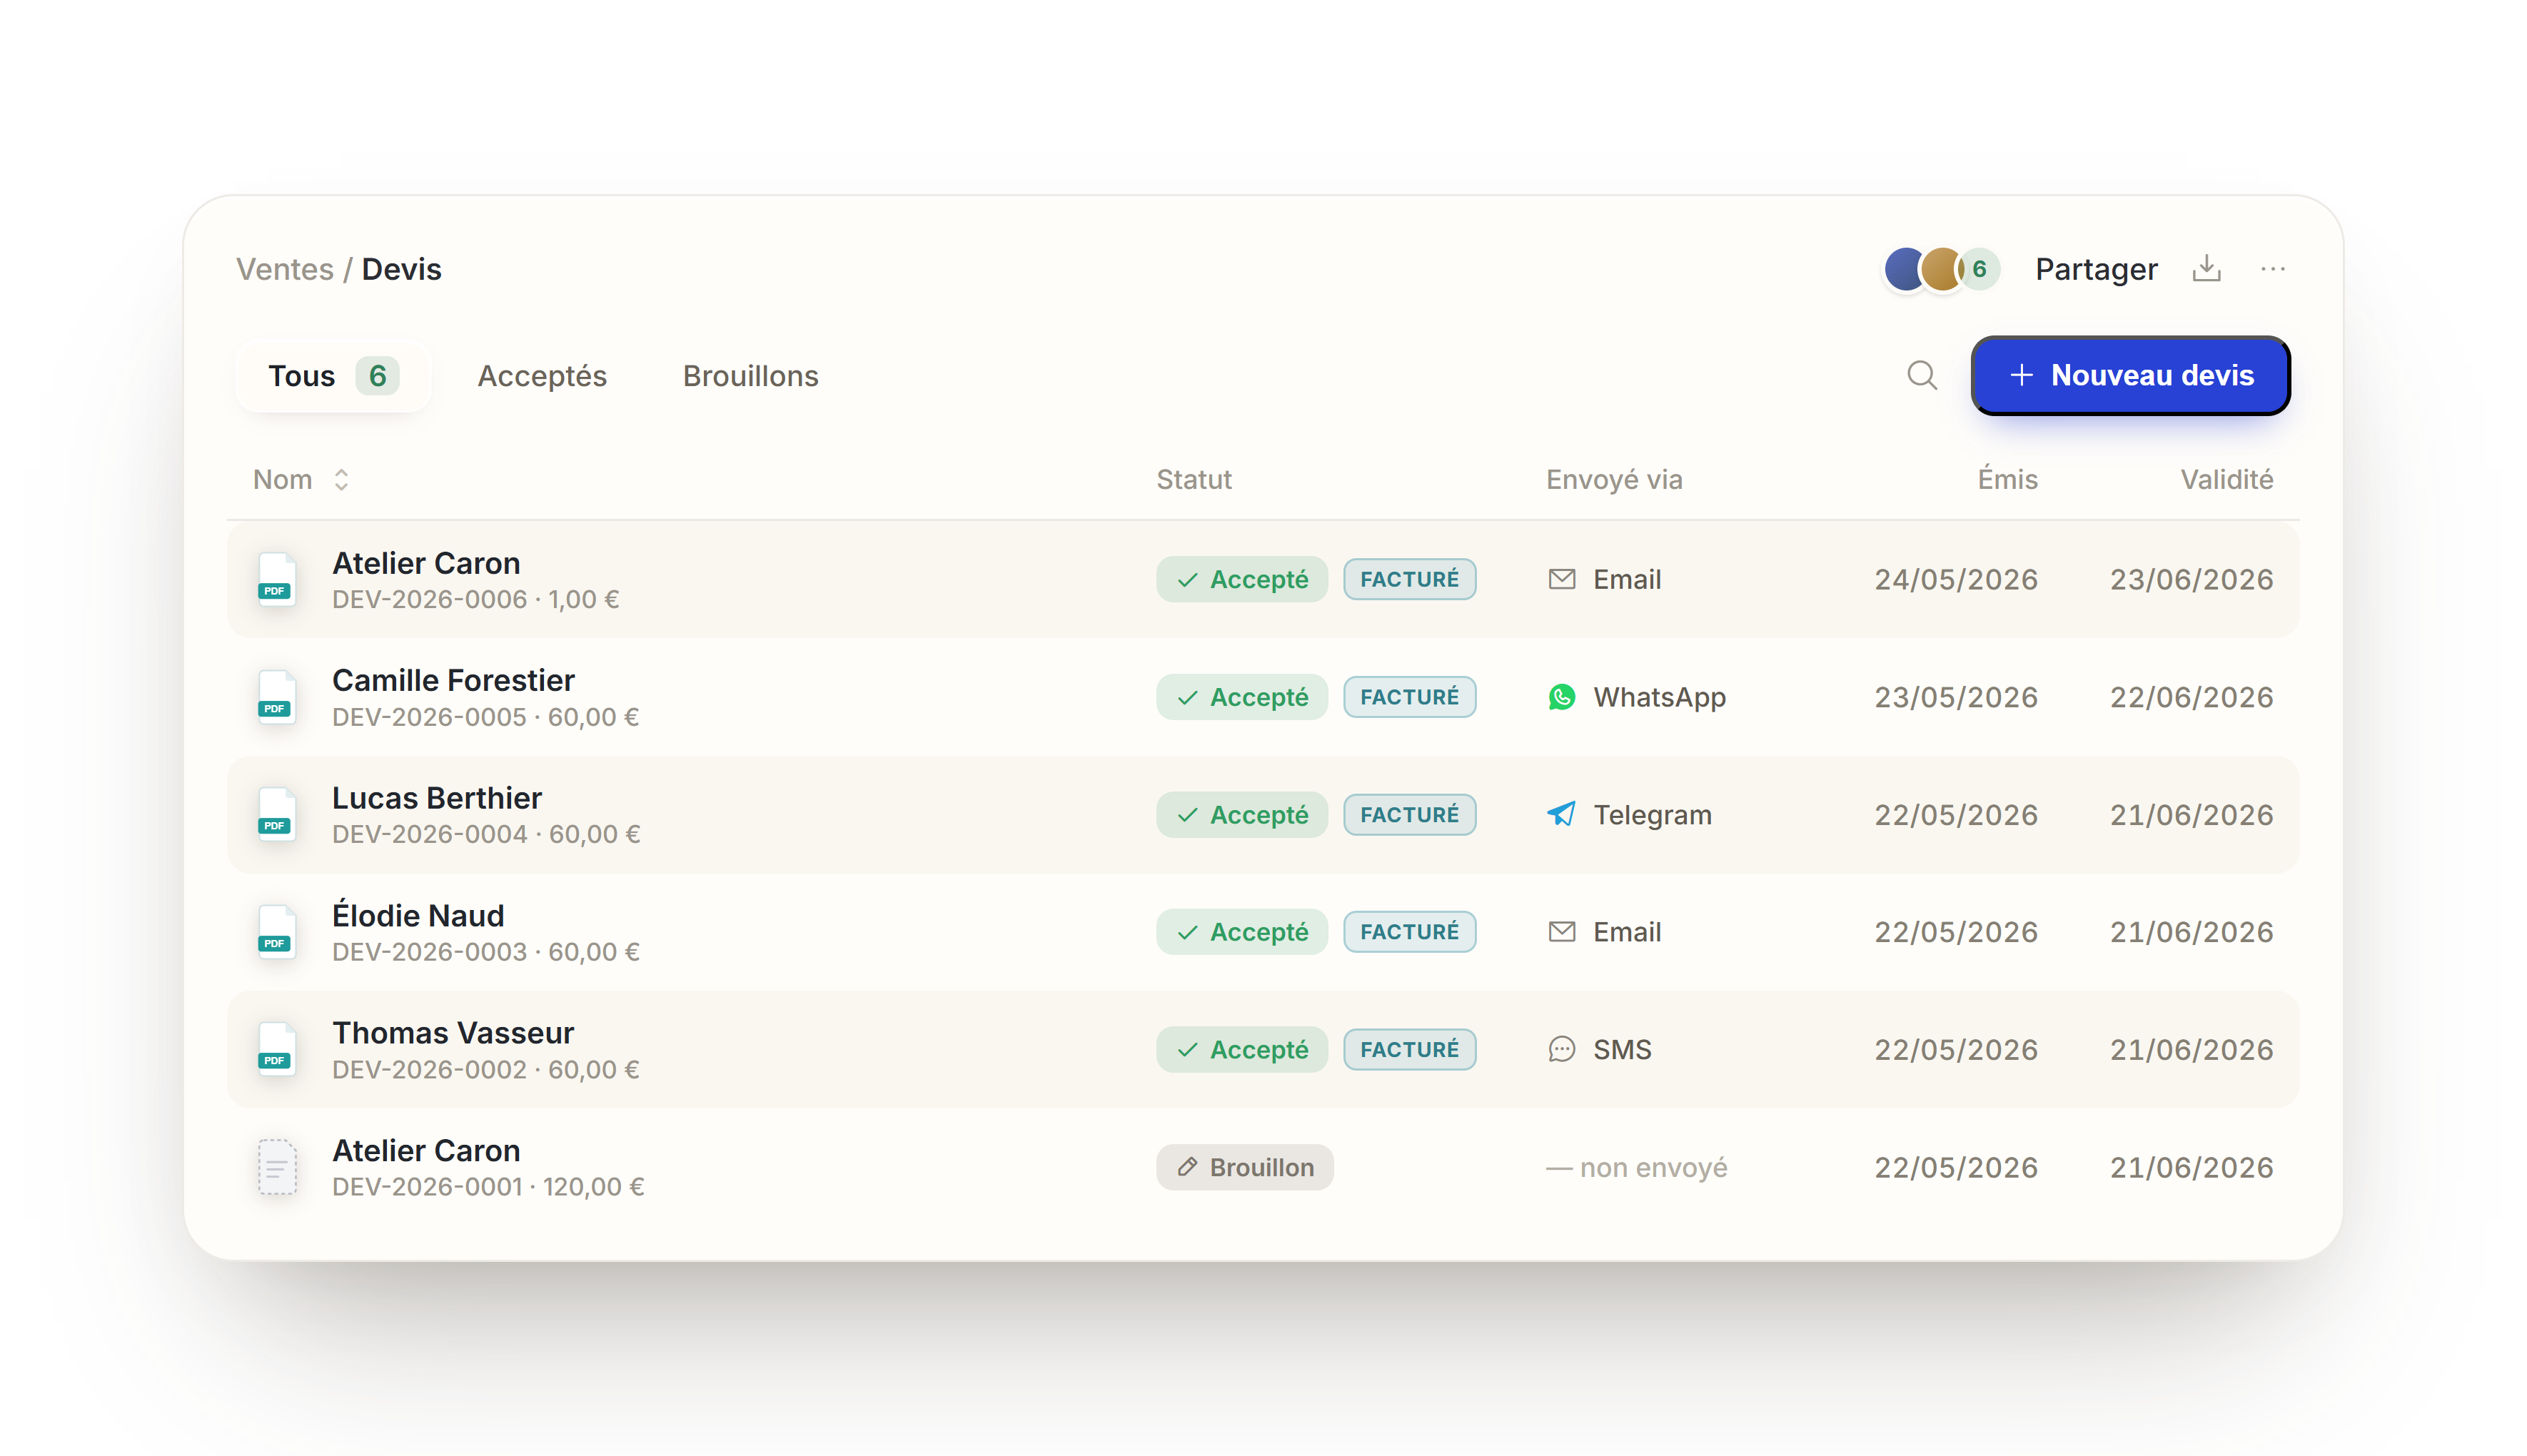Open PDF icon for Thomas Vasseur

pyautogui.click(x=276, y=1049)
